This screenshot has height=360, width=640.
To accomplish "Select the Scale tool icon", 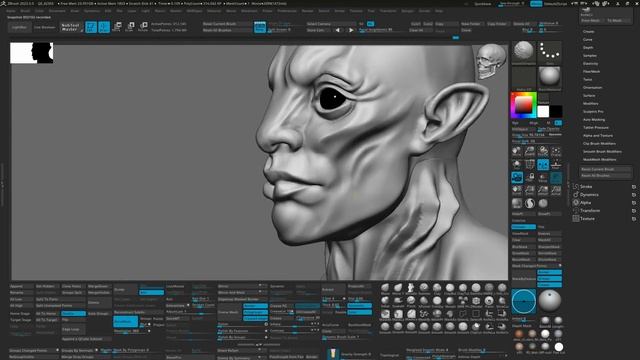I will coord(130,27).
